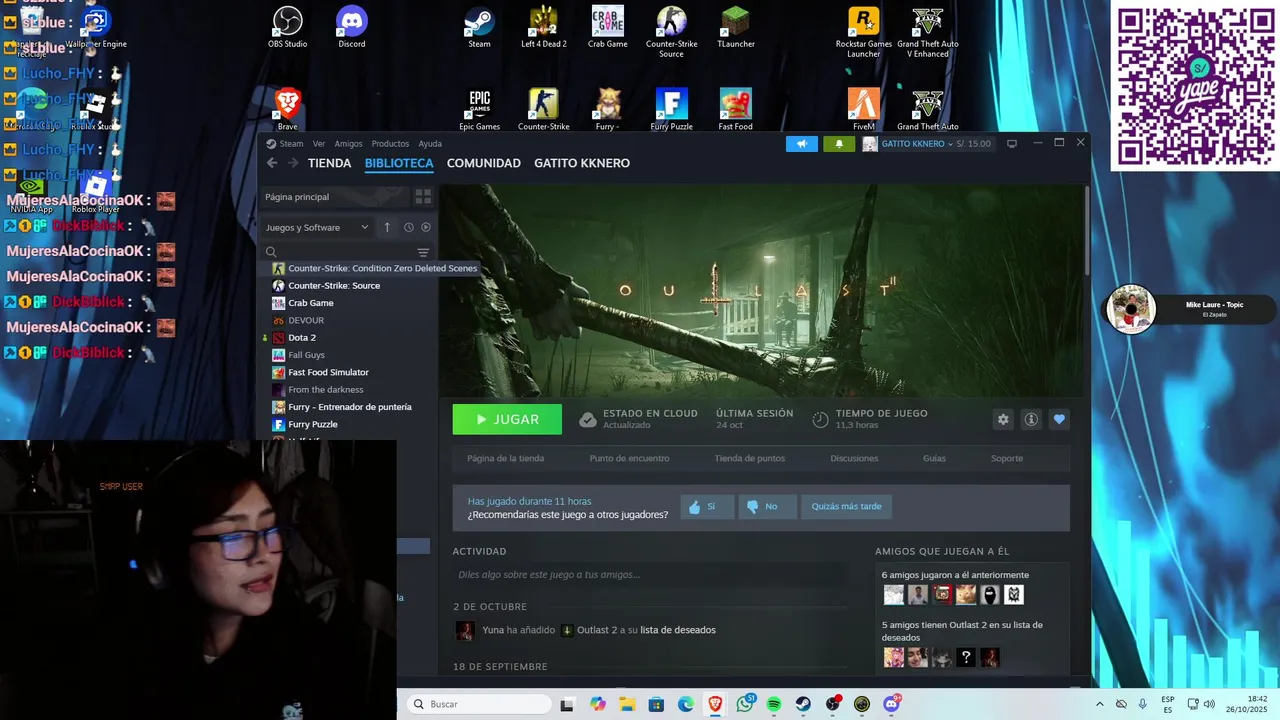This screenshot has height=720, width=1280.
Task: Open Guías link
Action: tap(934, 458)
